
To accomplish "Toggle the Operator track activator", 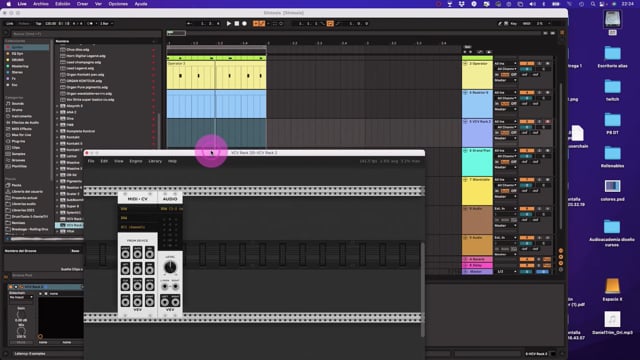I will 527,64.
